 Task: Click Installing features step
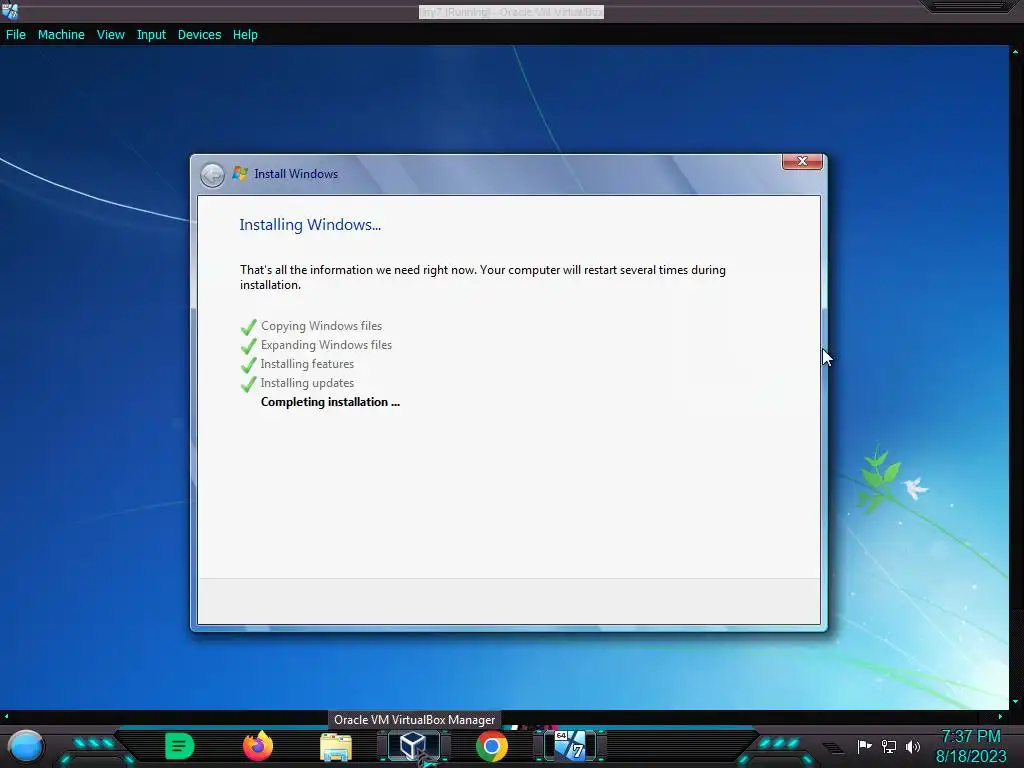[x=307, y=364]
